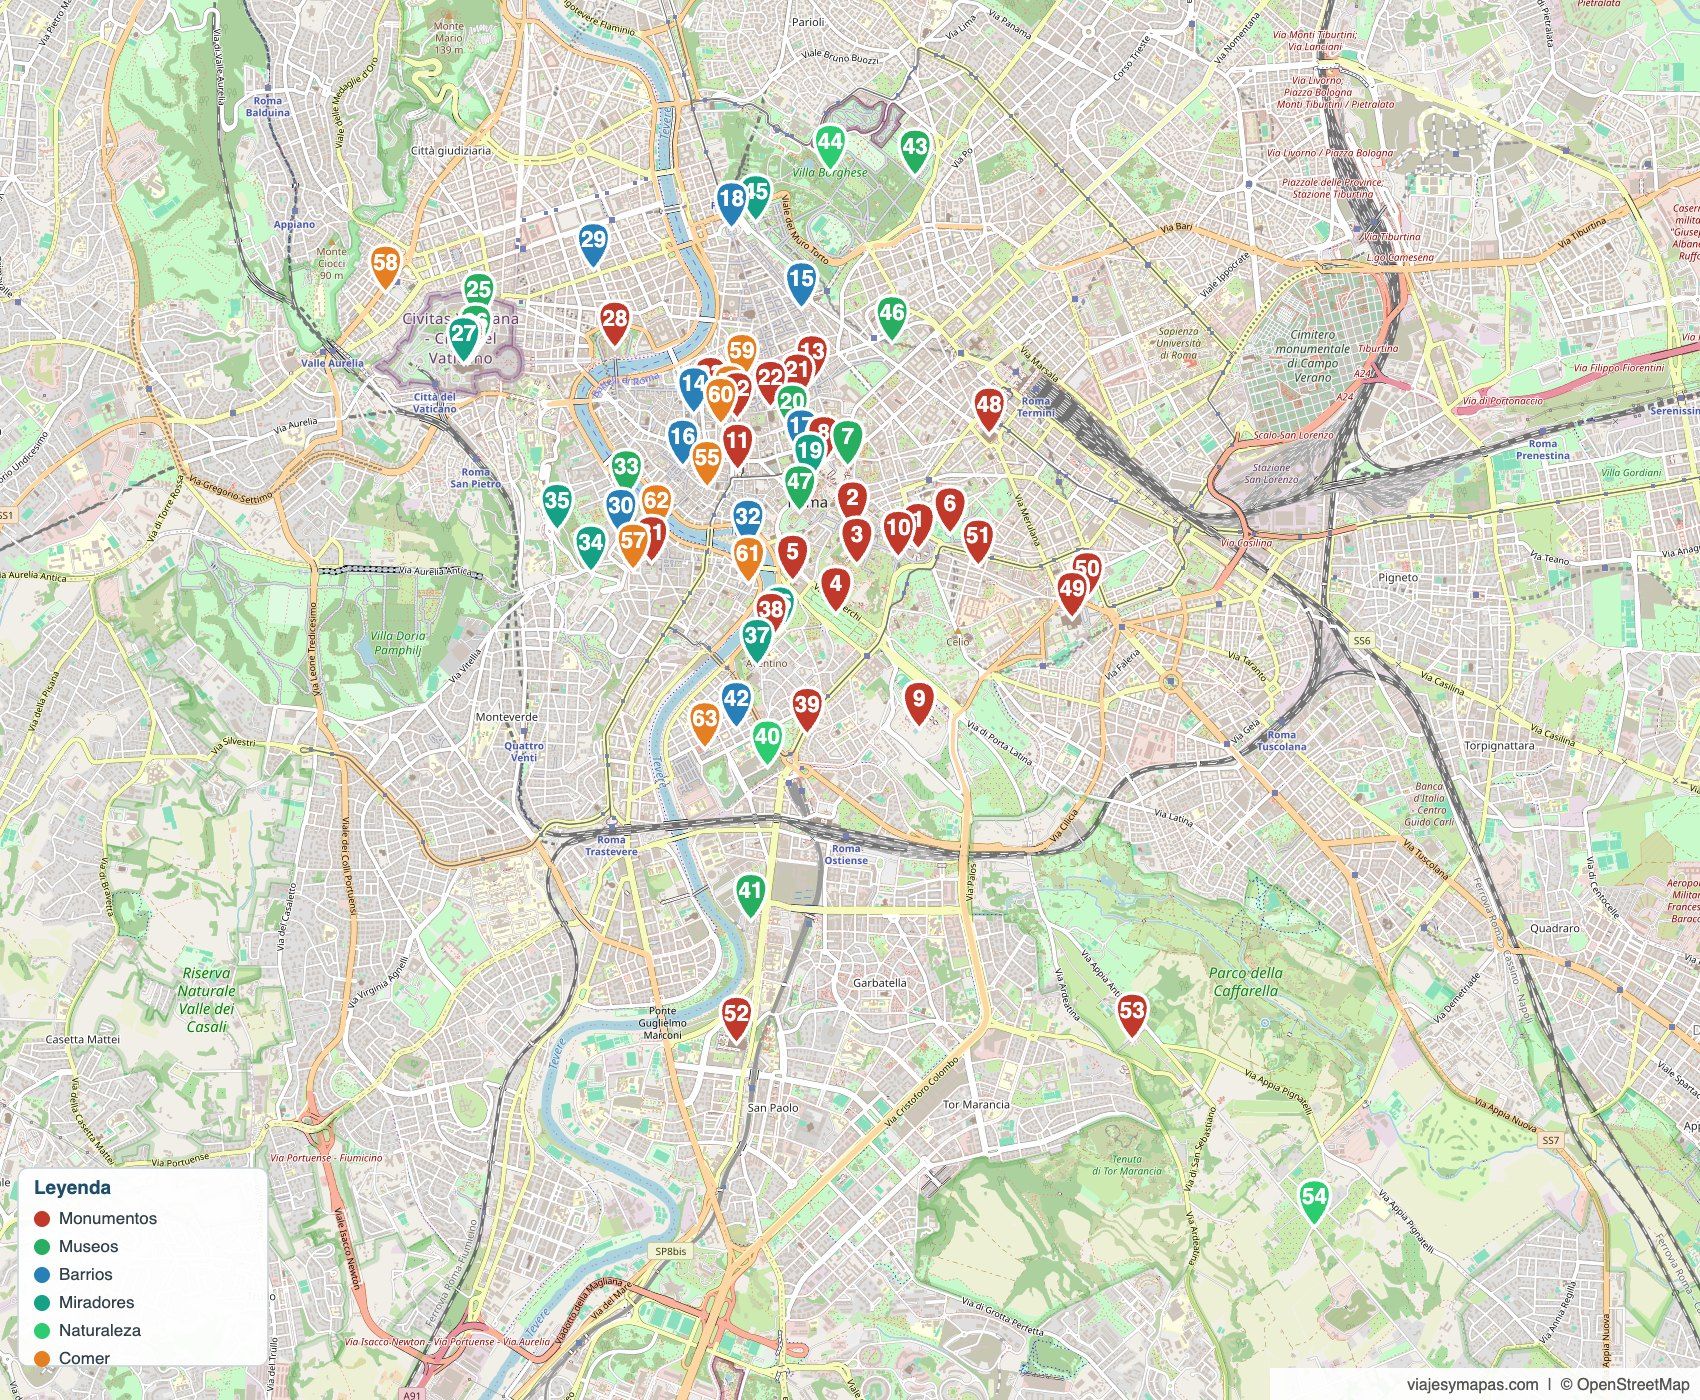Screen dimensions: 1700x1400
Task: Click the Parco della Caffarella label
Action: [1244, 982]
